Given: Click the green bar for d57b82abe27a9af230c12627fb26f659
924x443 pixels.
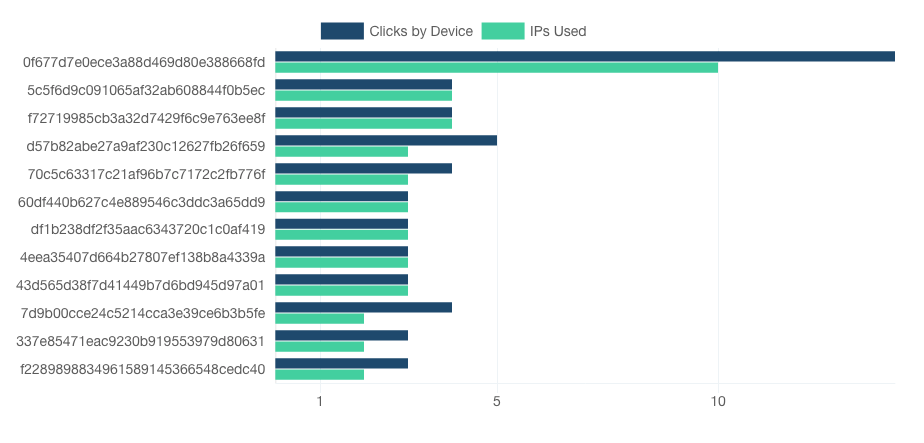Looking at the screenshot, I should 342,151.
